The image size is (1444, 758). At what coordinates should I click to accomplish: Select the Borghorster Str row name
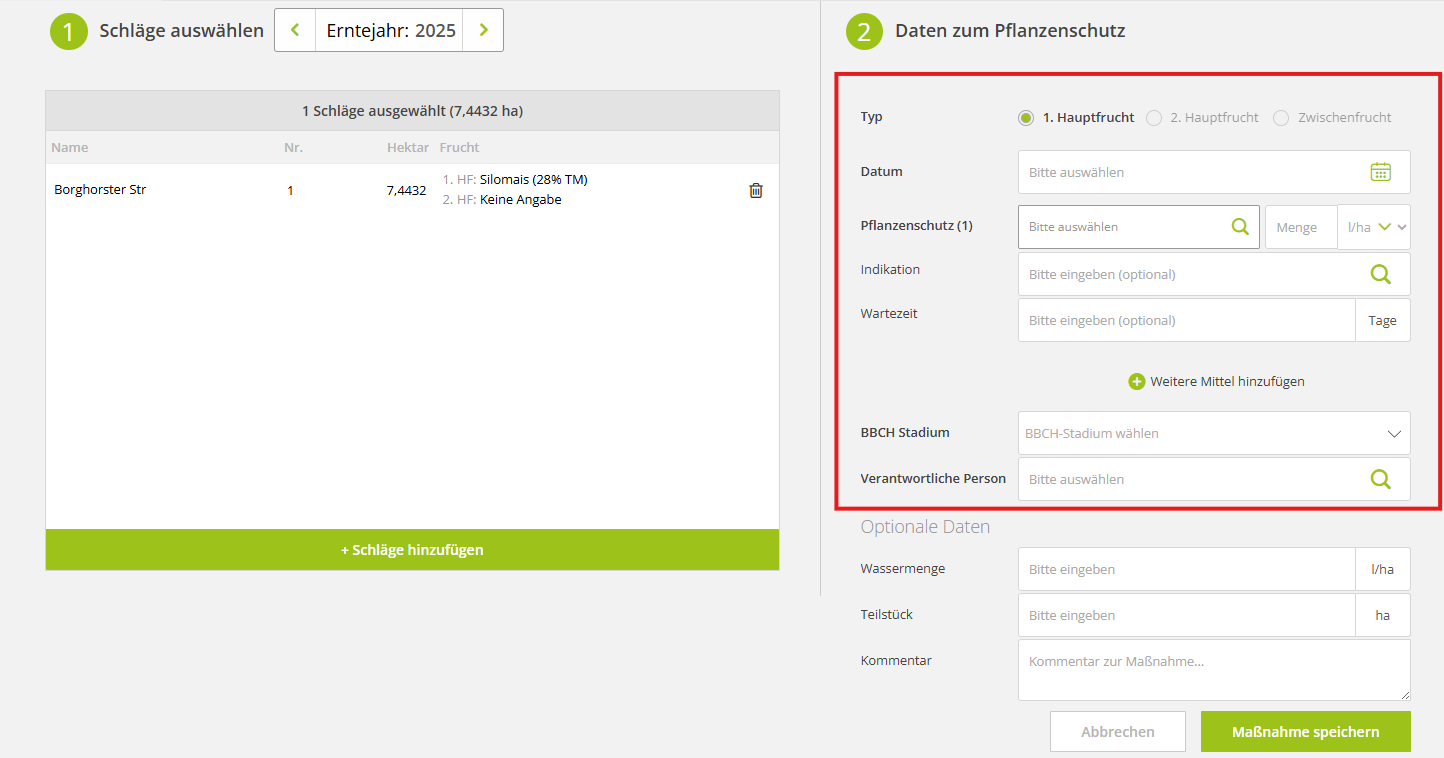(100, 189)
